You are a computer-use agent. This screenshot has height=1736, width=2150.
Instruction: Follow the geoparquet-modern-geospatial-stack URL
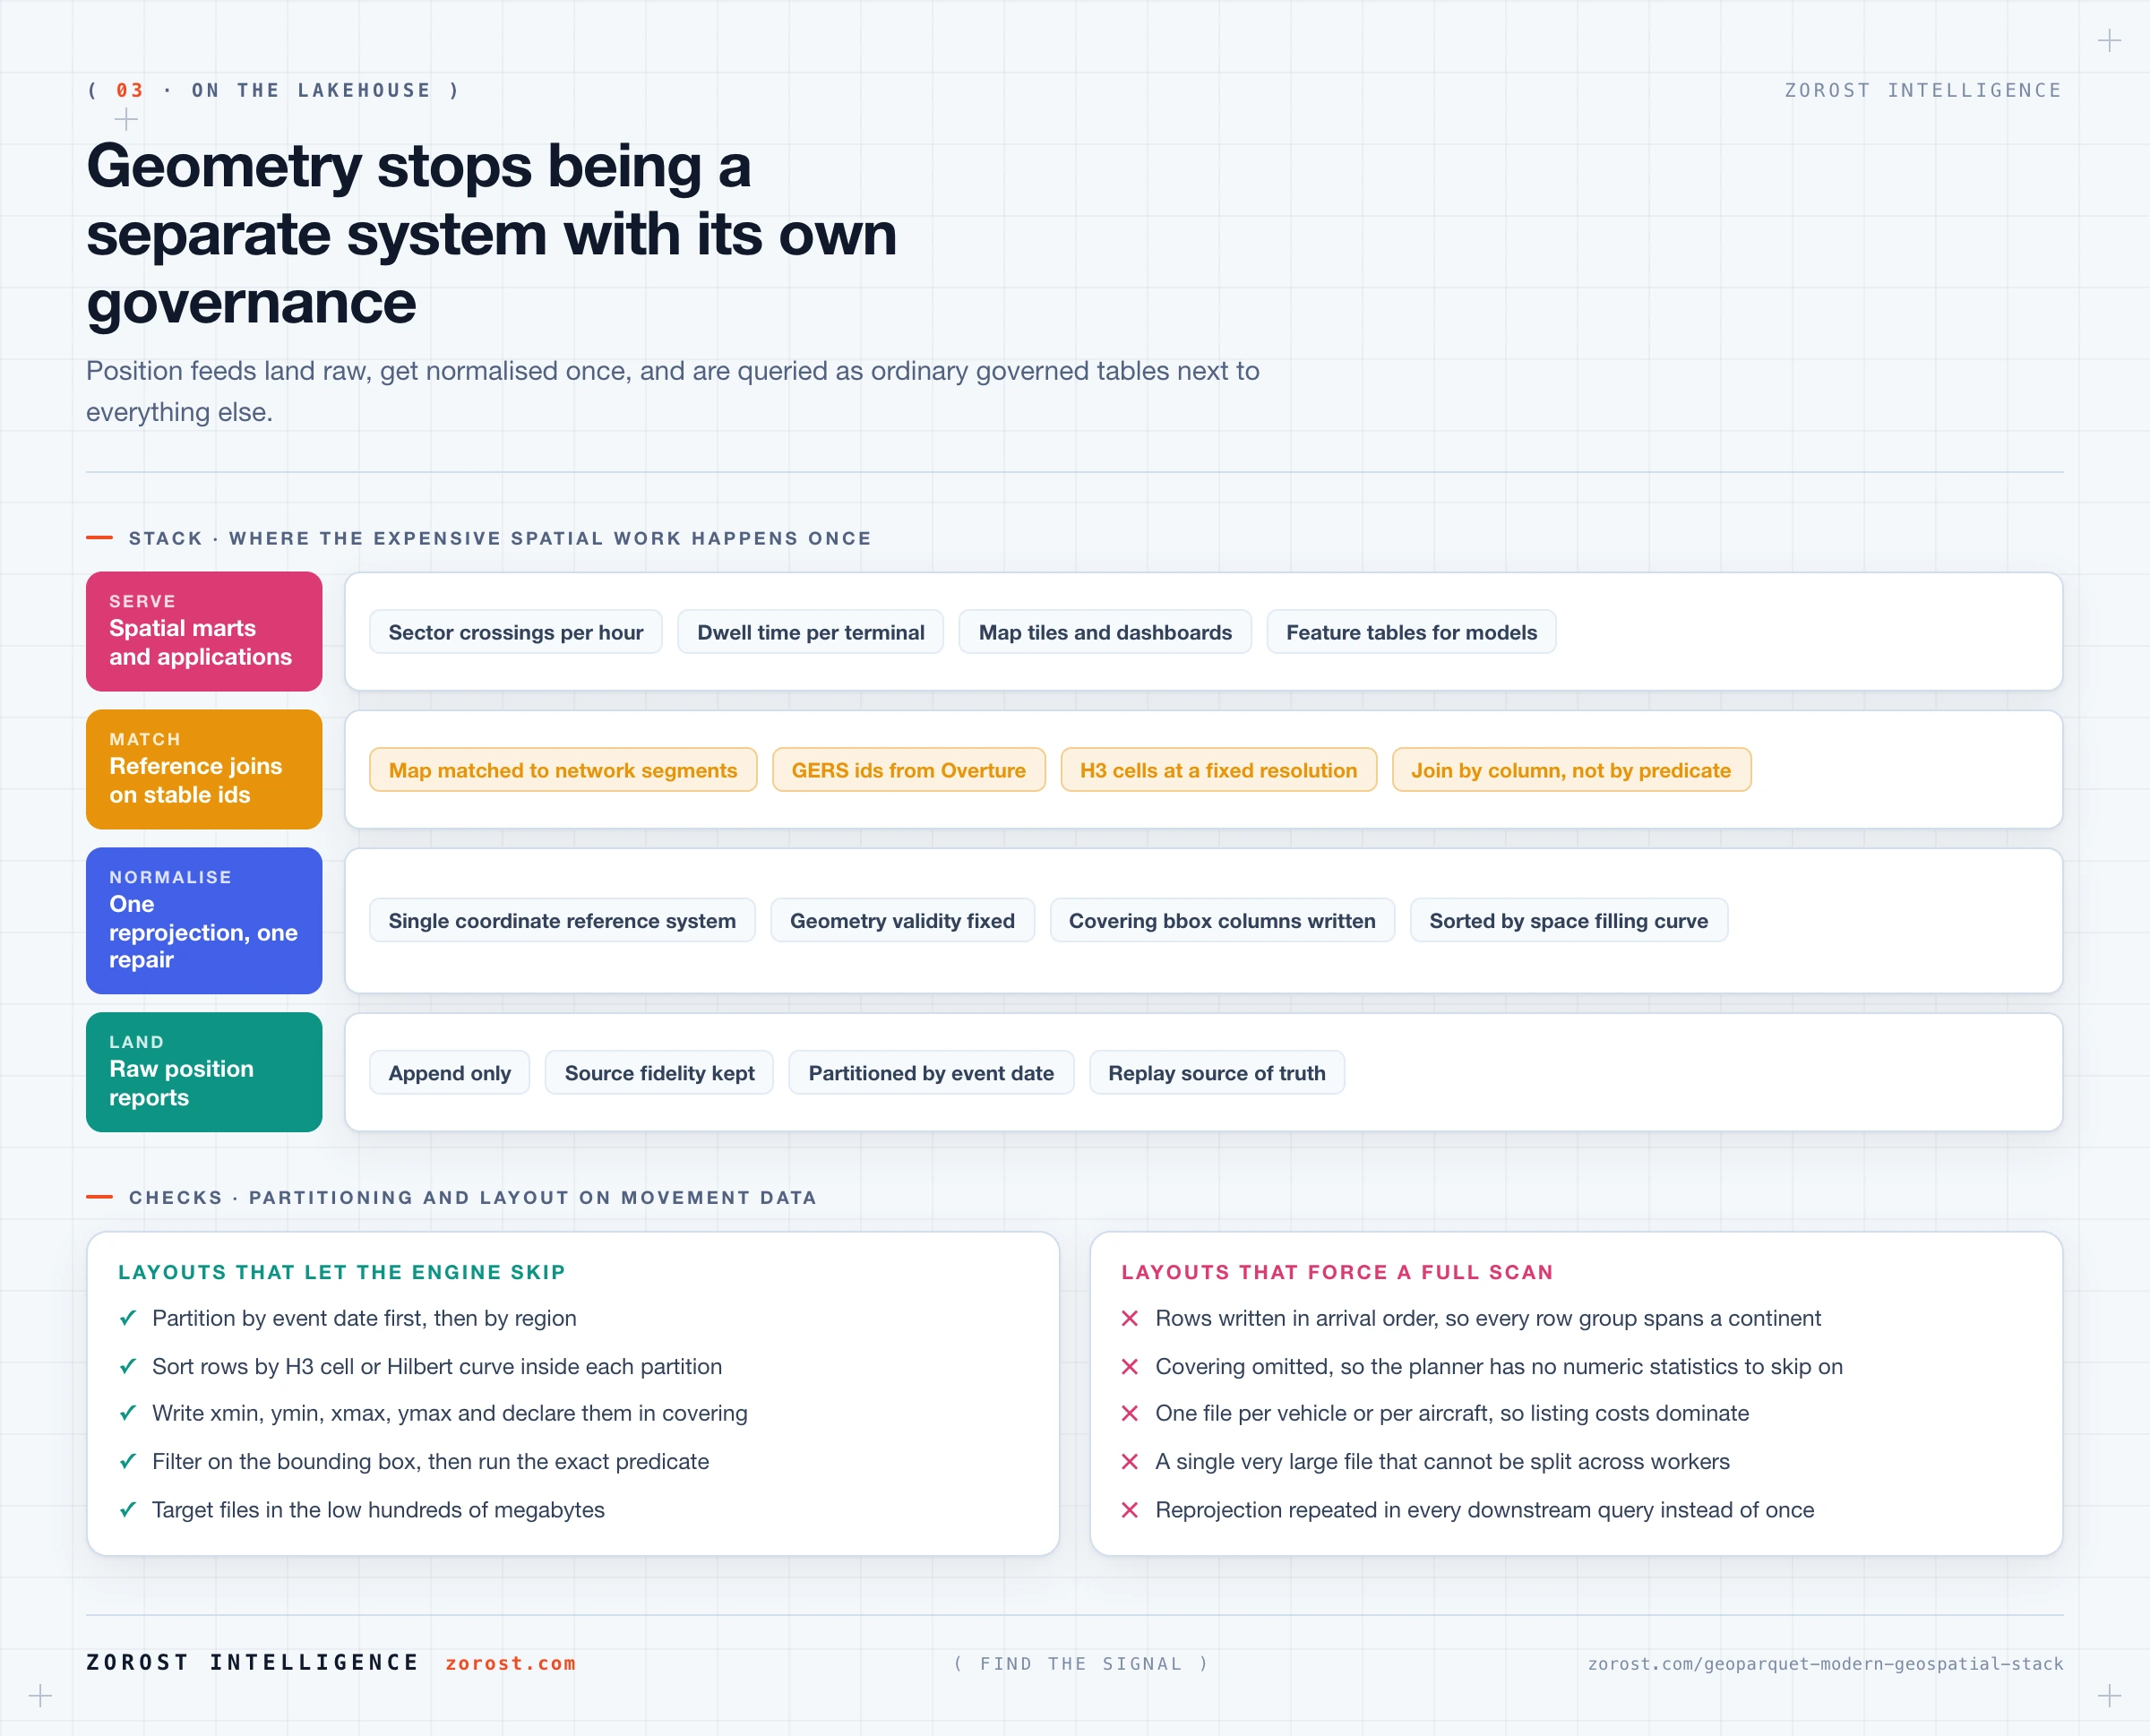(1825, 1664)
